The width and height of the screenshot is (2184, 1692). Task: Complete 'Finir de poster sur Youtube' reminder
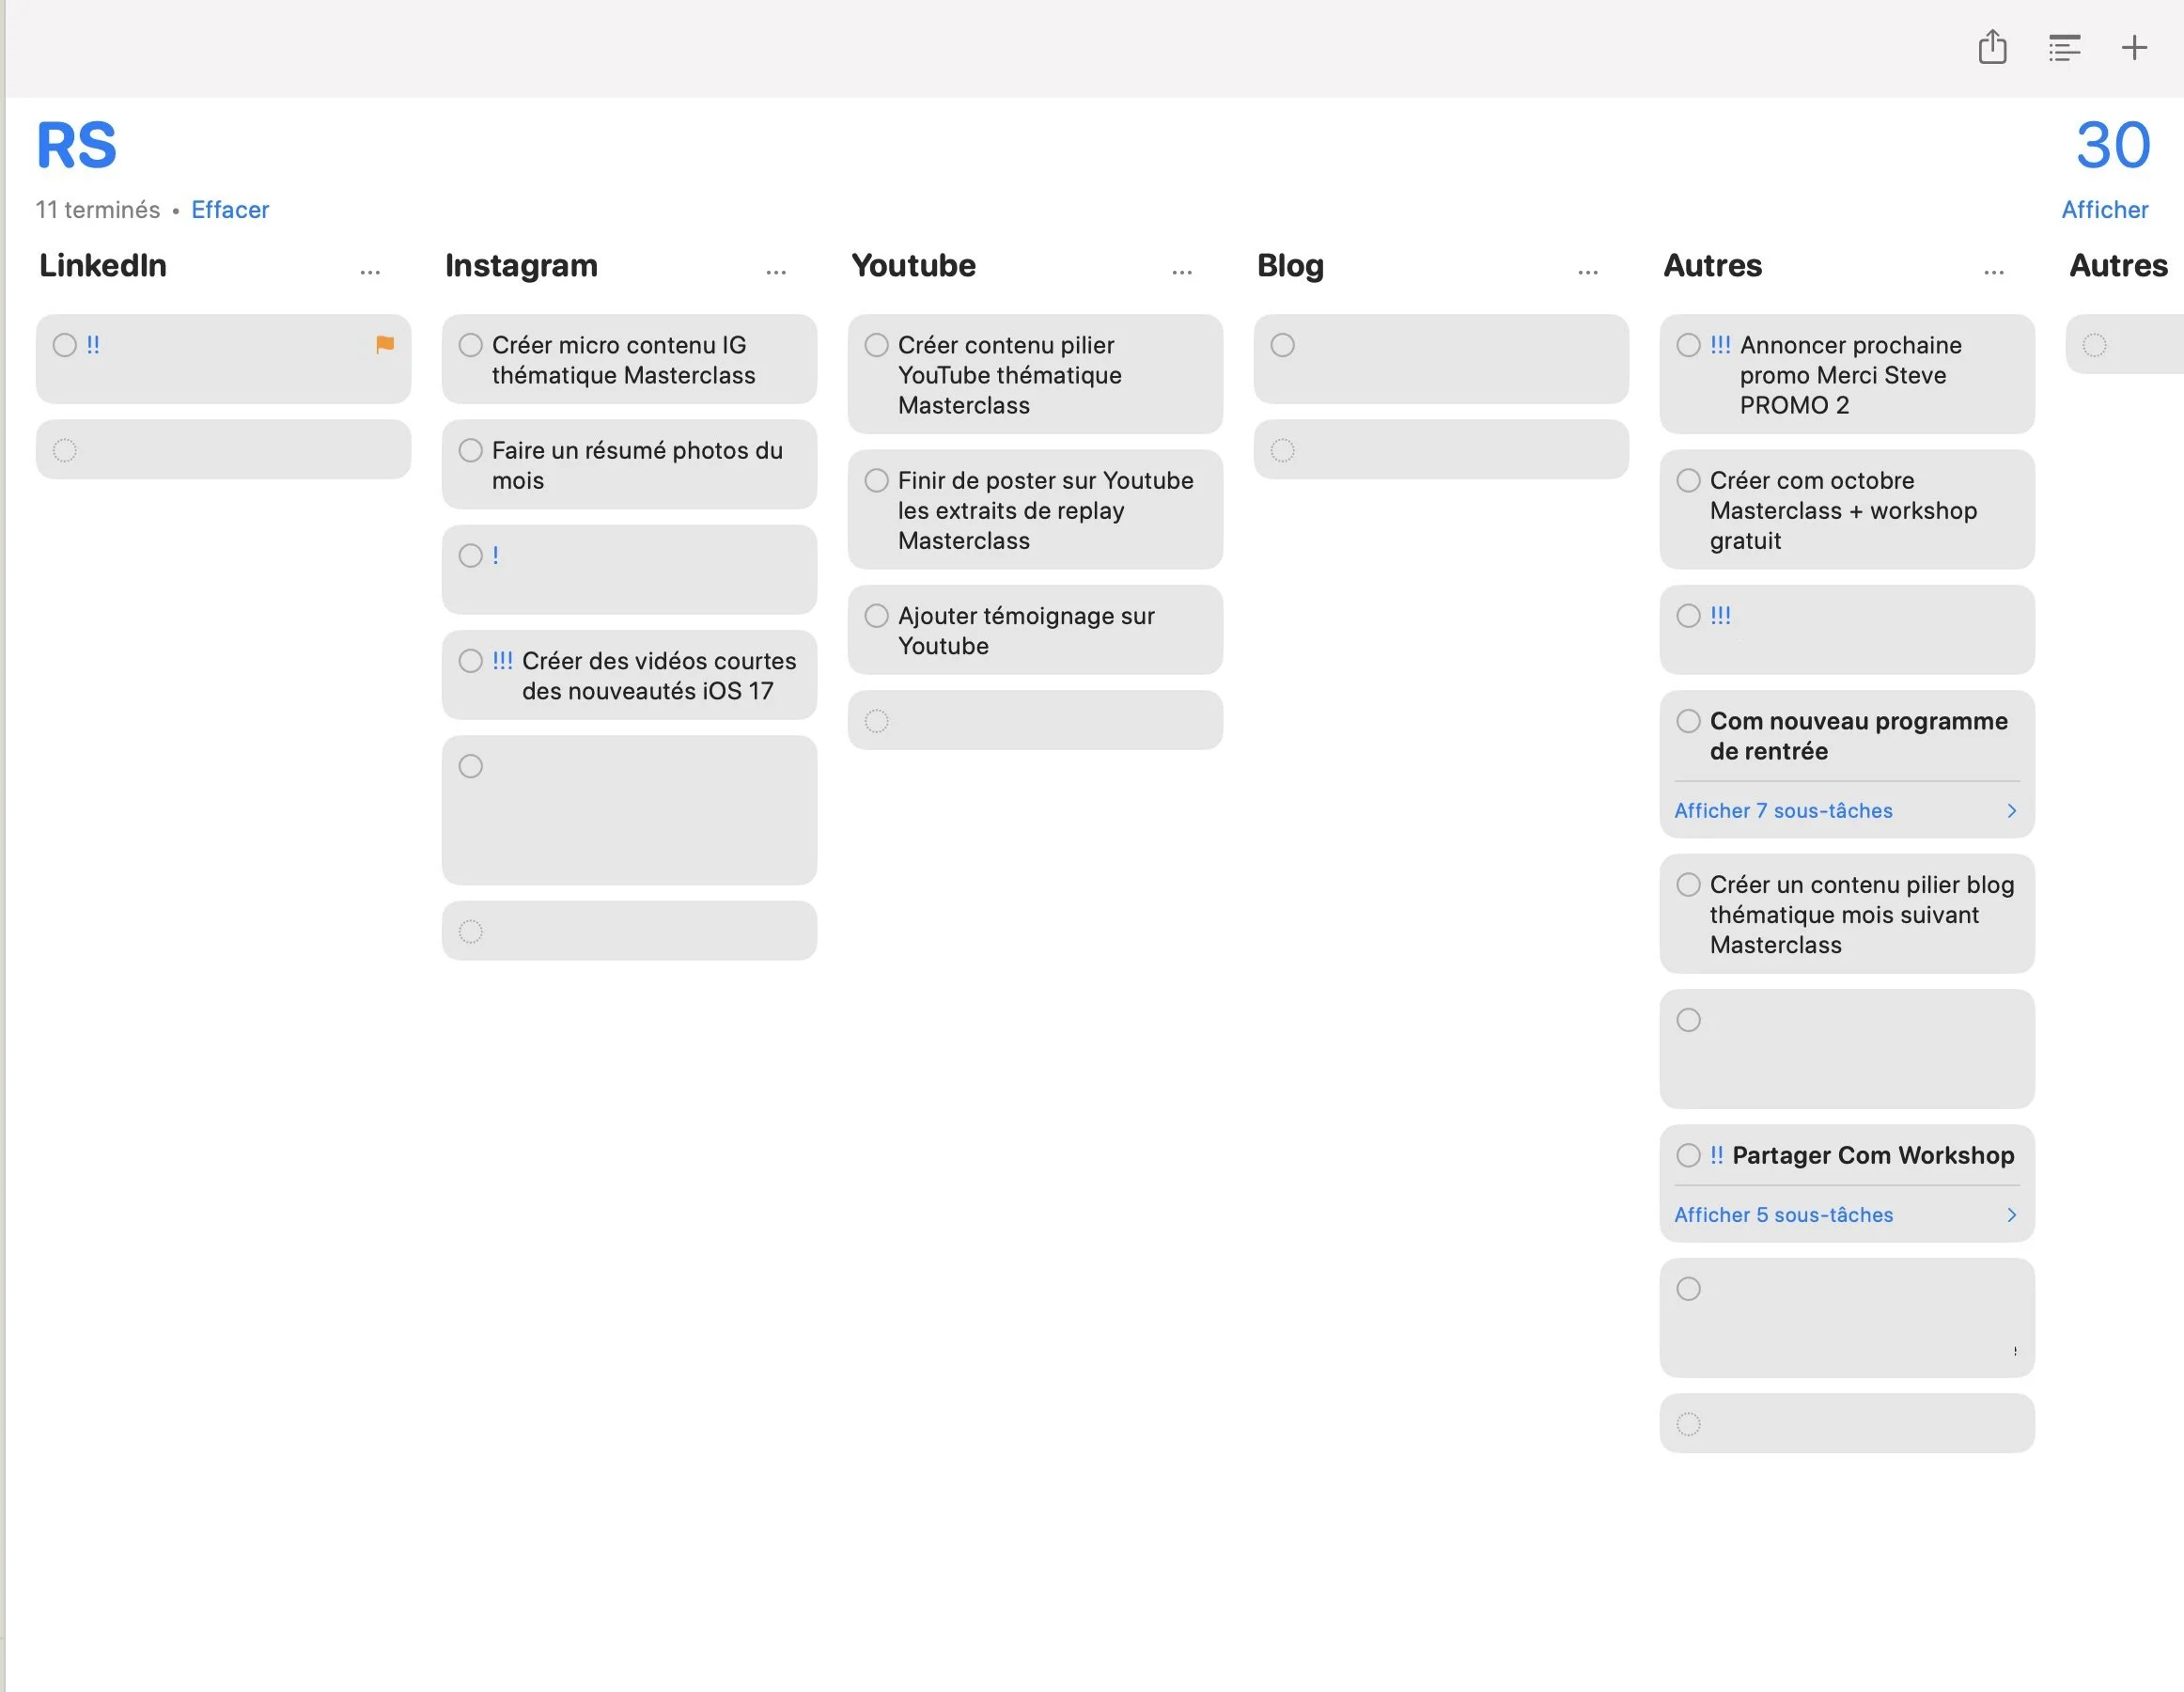point(876,481)
